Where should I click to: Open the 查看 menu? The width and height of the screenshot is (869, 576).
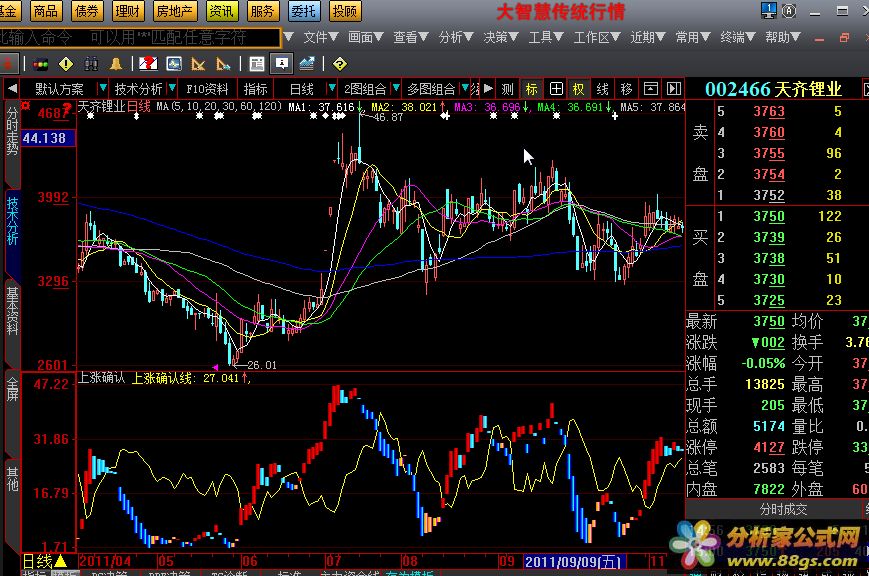coord(411,37)
